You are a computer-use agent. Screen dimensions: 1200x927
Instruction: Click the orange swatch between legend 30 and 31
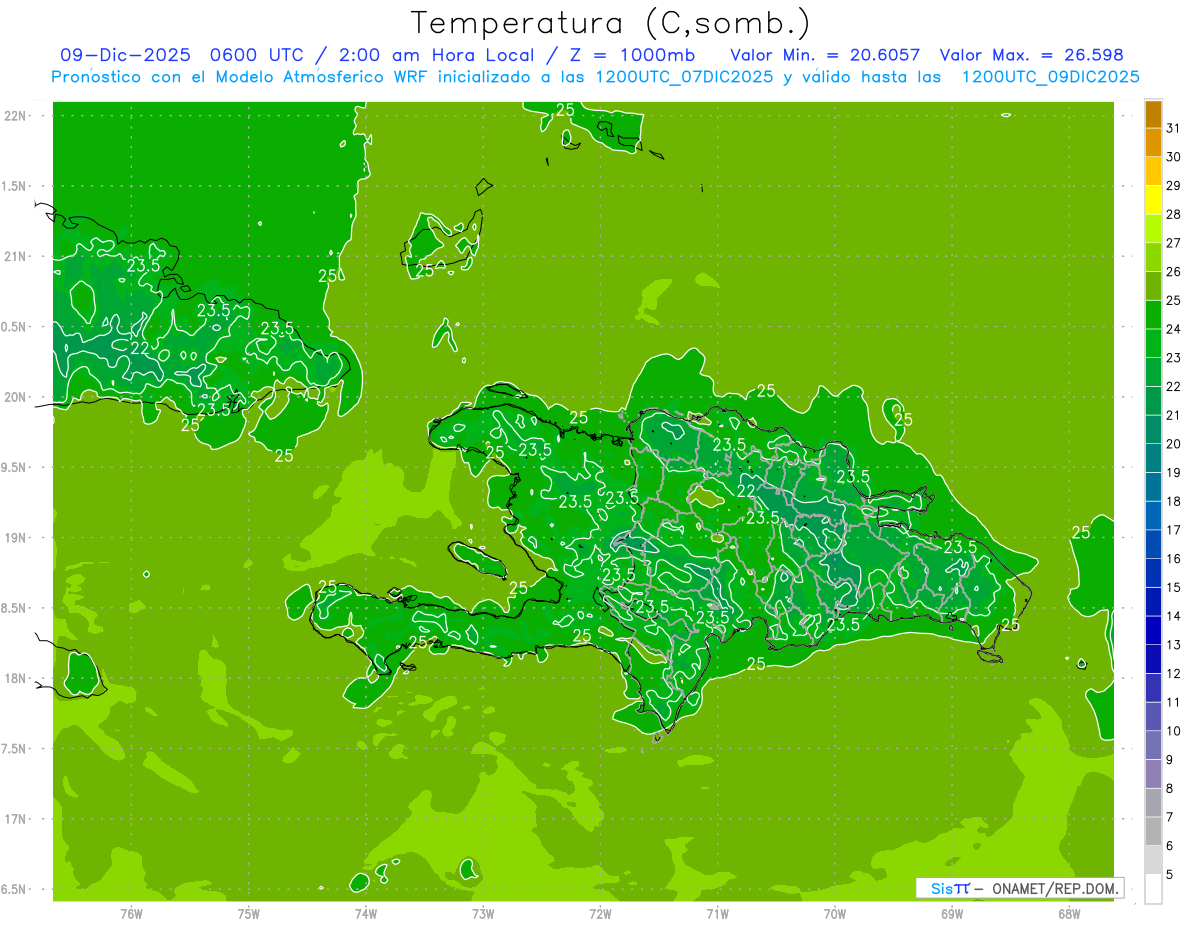[1153, 142]
